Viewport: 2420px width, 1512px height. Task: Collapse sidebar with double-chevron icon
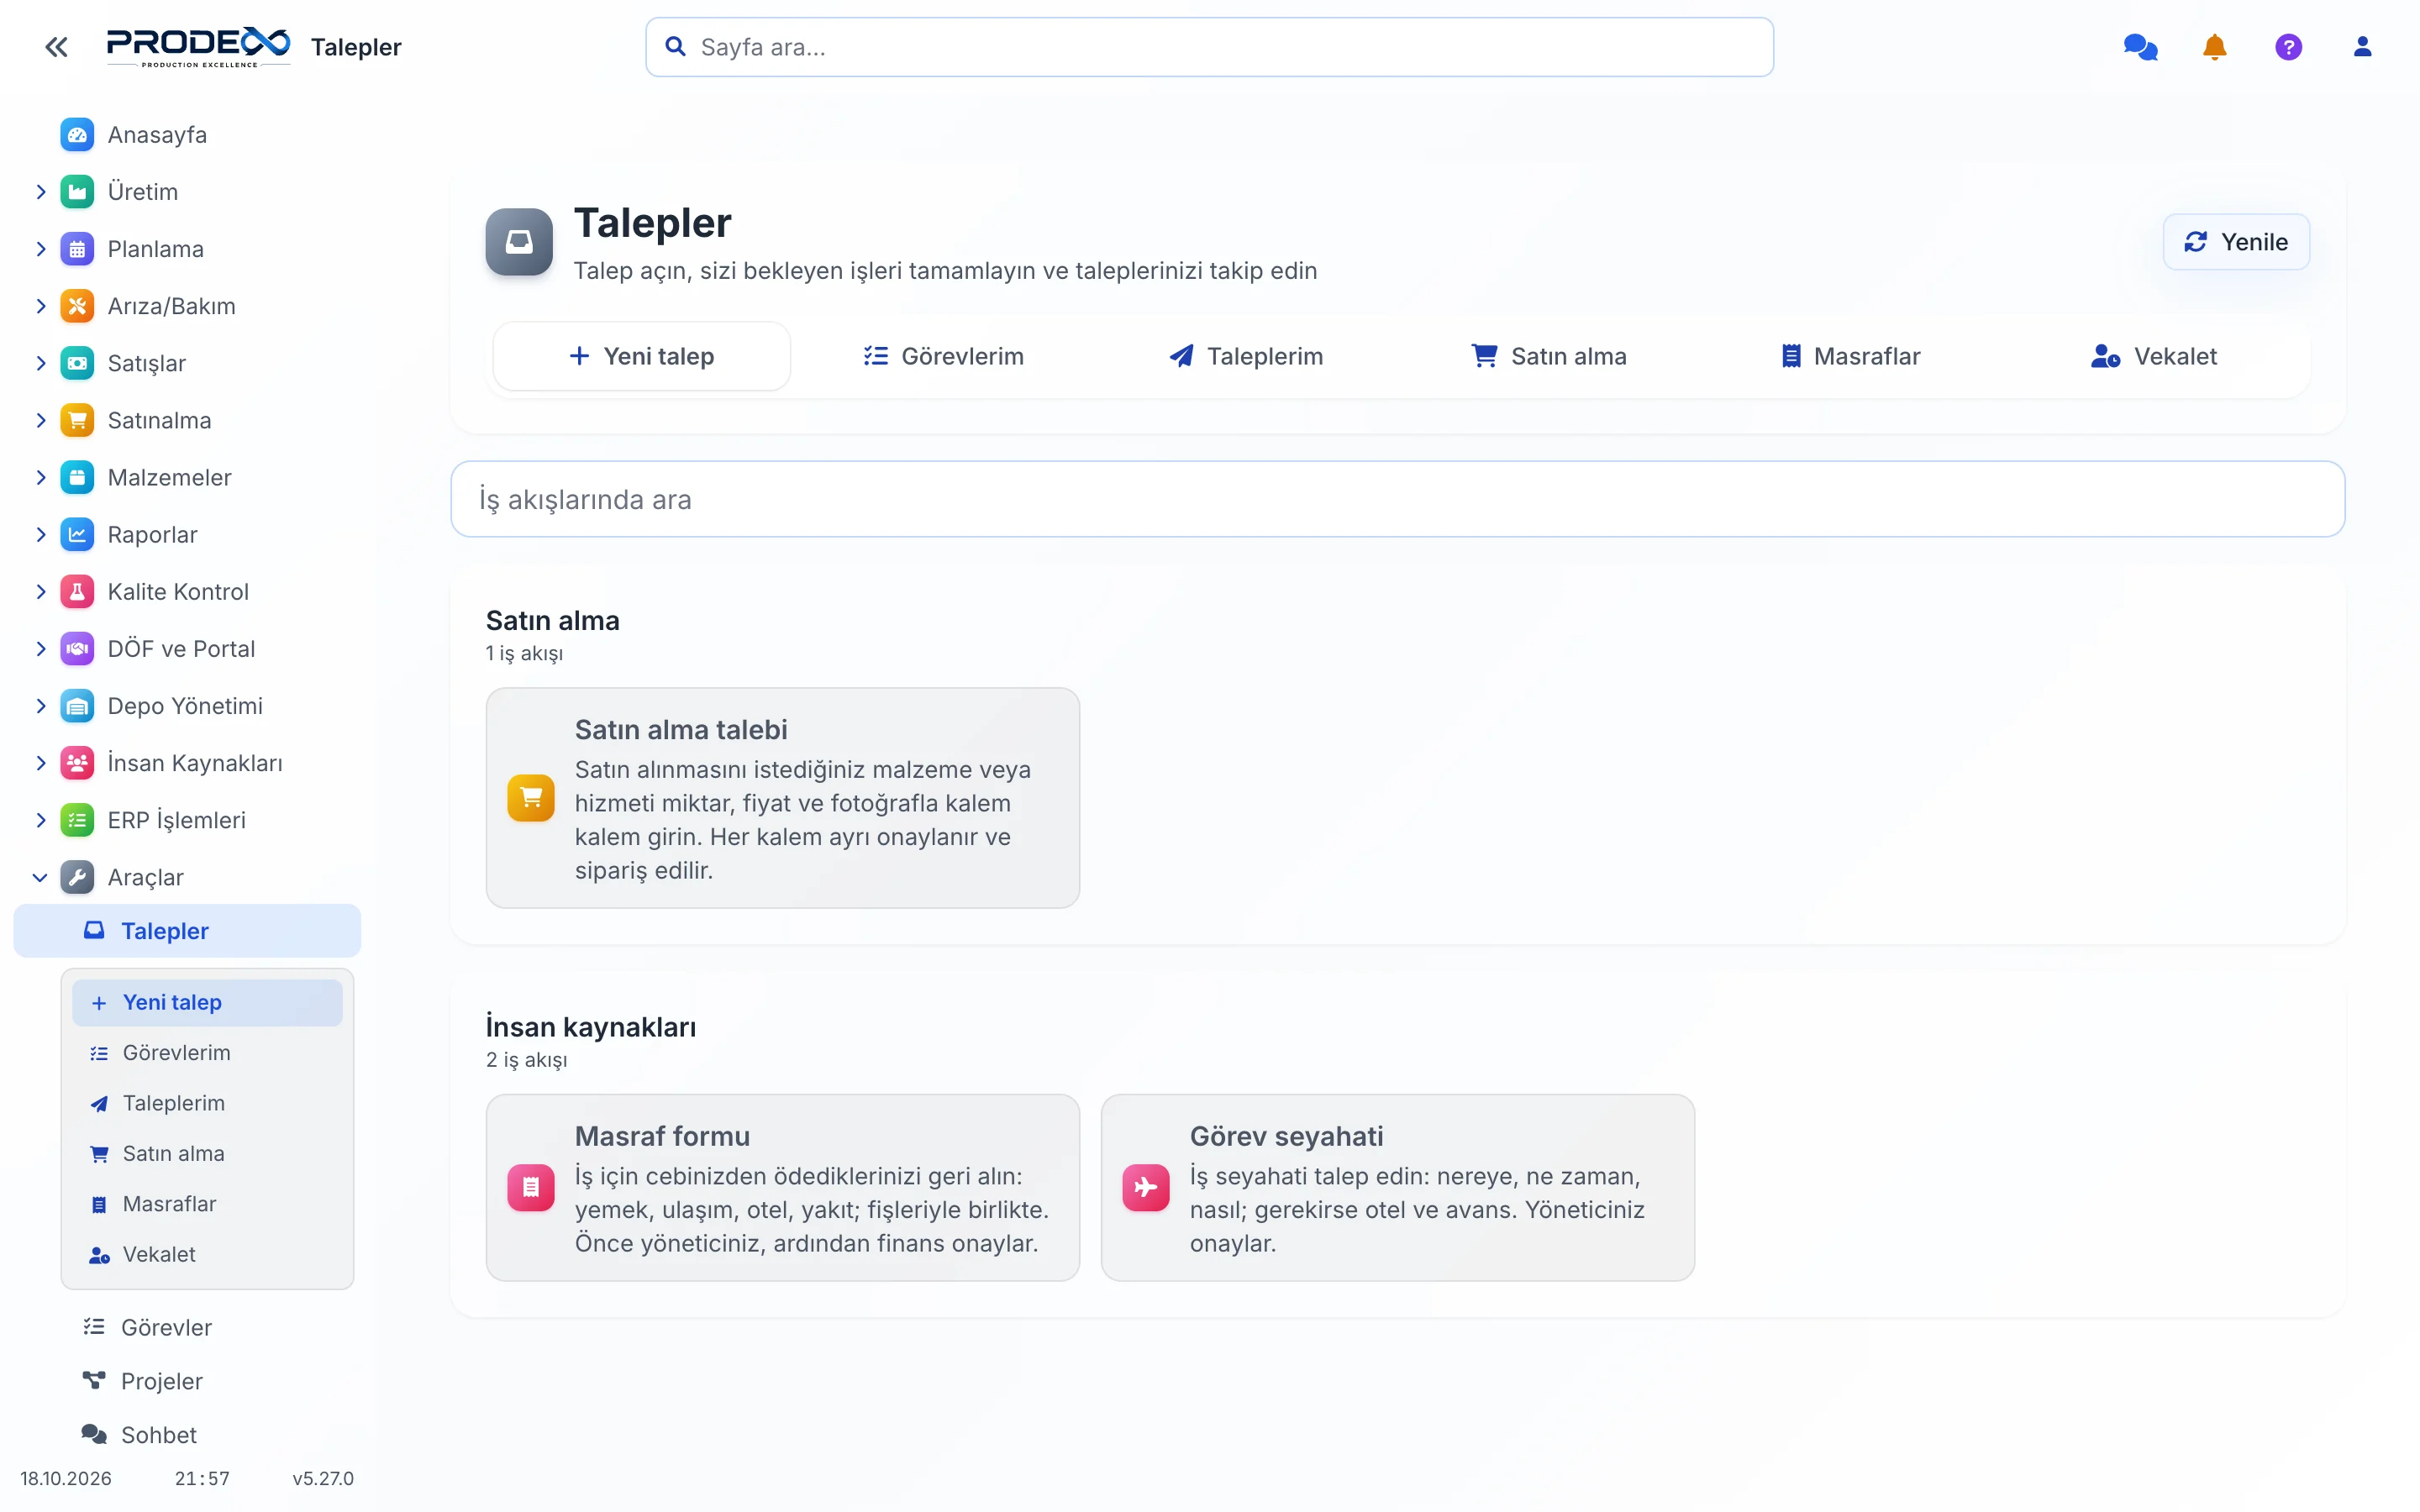click(56, 47)
